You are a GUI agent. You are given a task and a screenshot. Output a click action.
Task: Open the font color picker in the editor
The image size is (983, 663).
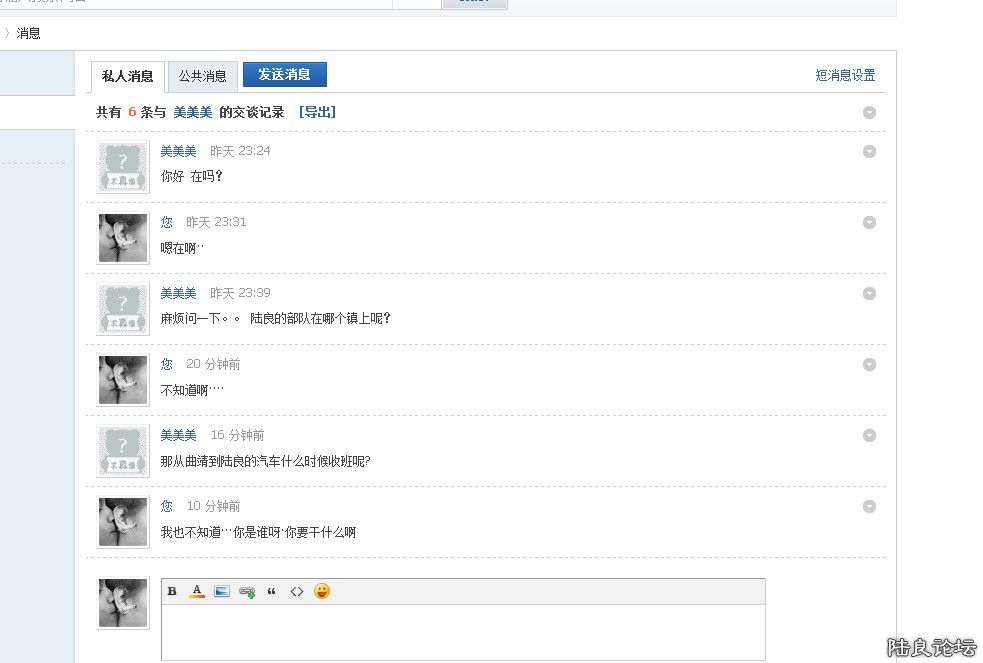(x=197, y=591)
